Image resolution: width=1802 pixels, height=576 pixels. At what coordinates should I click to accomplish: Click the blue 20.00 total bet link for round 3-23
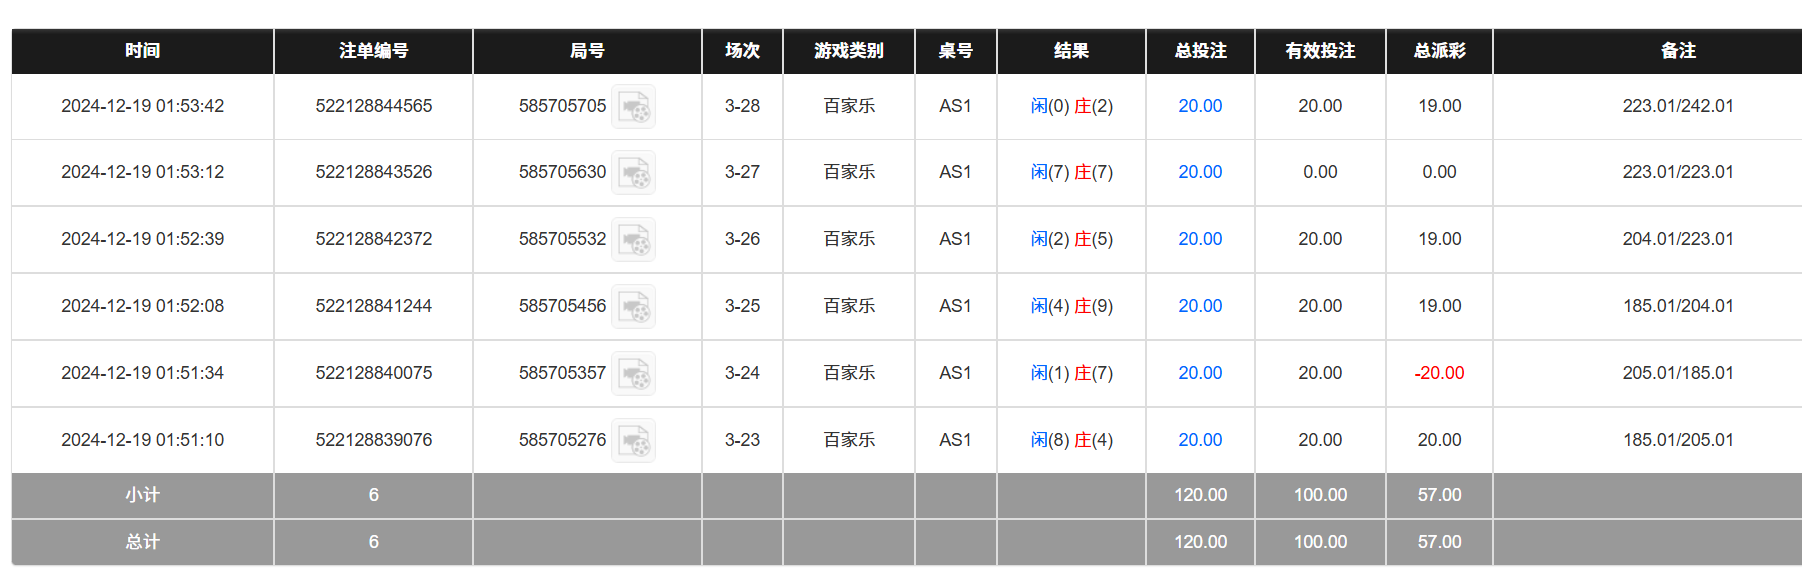click(1199, 439)
